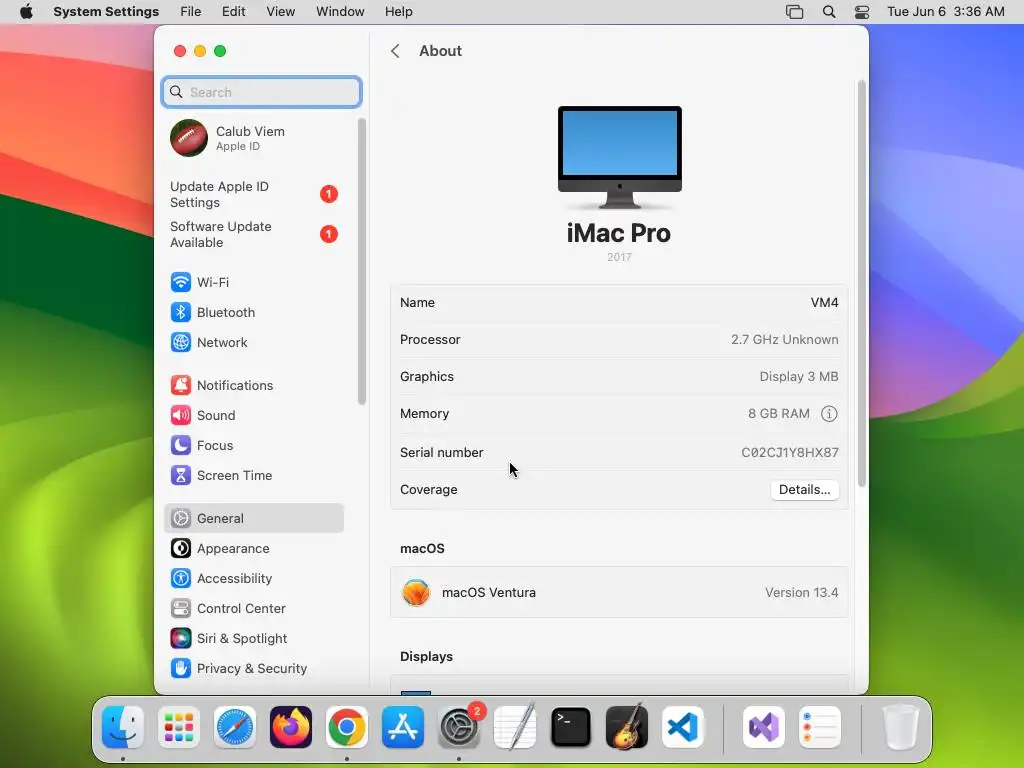Open Software Update Available item
Screen dimensions: 1024x768
pyautogui.click(x=254, y=234)
